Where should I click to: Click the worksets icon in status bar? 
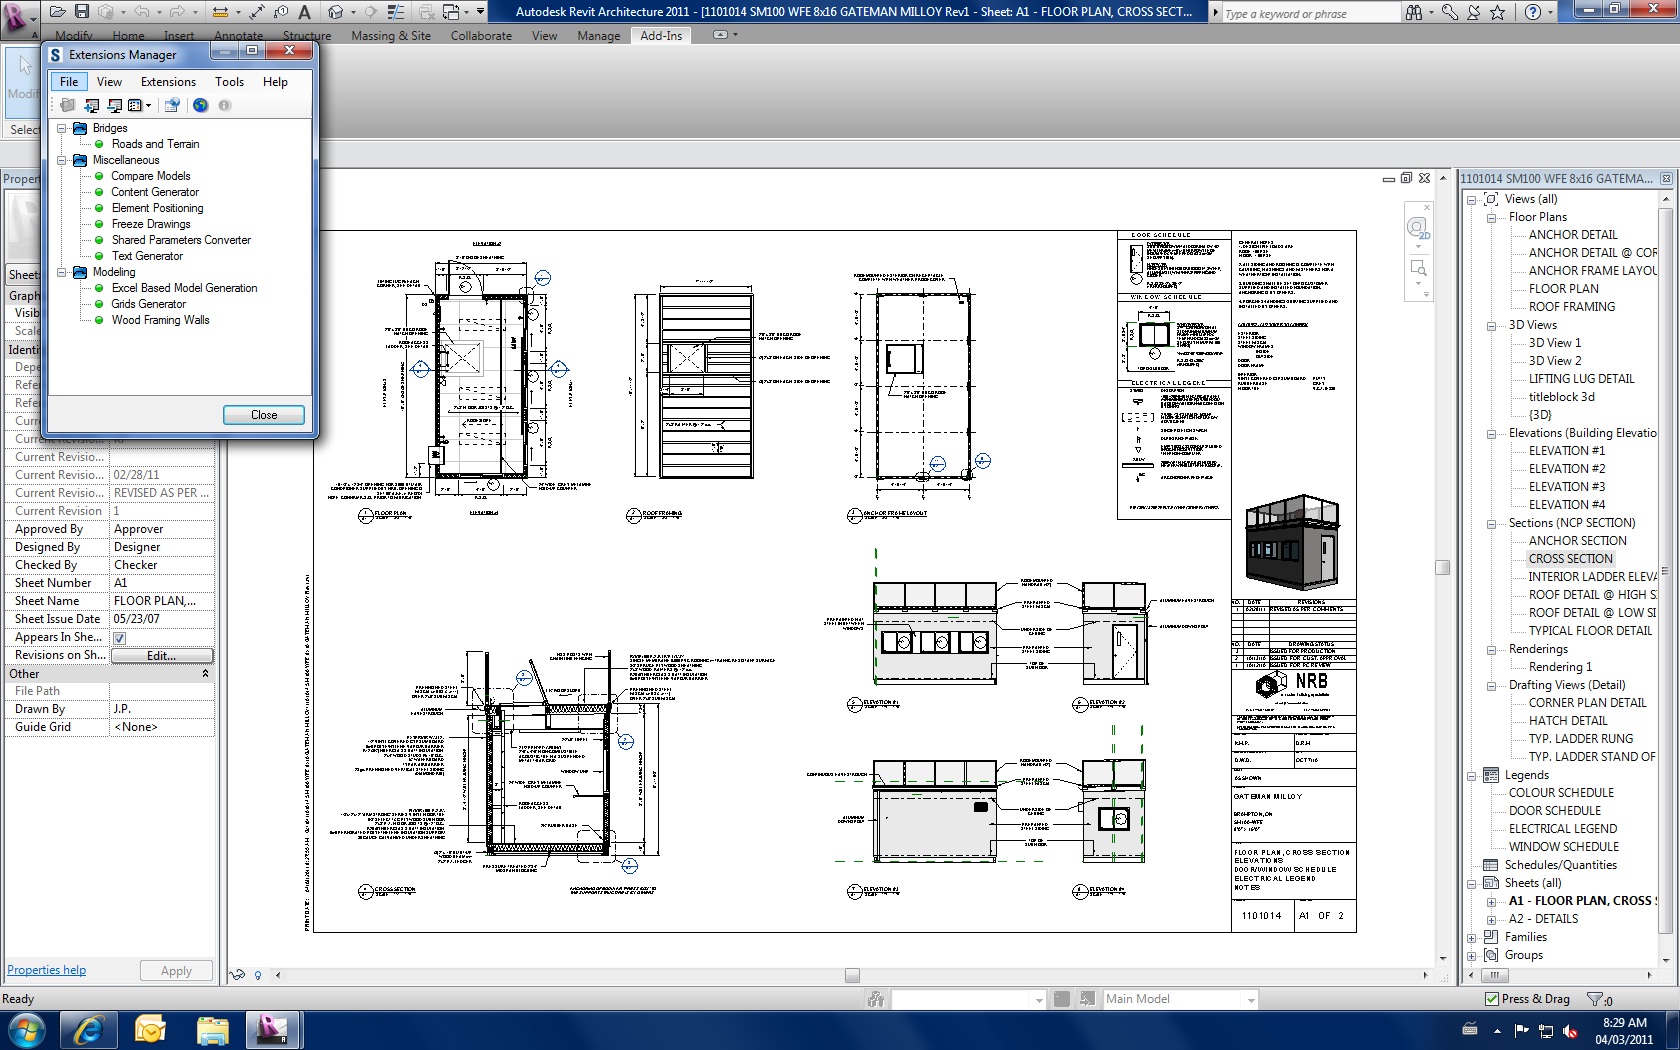876,999
